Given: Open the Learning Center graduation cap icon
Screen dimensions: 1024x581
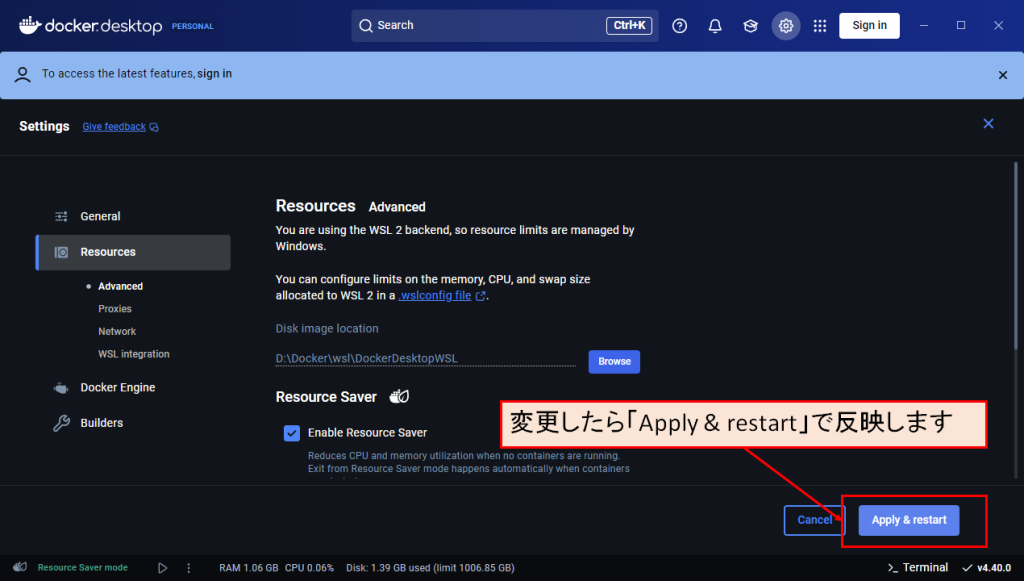Looking at the screenshot, I should point(750,25).
